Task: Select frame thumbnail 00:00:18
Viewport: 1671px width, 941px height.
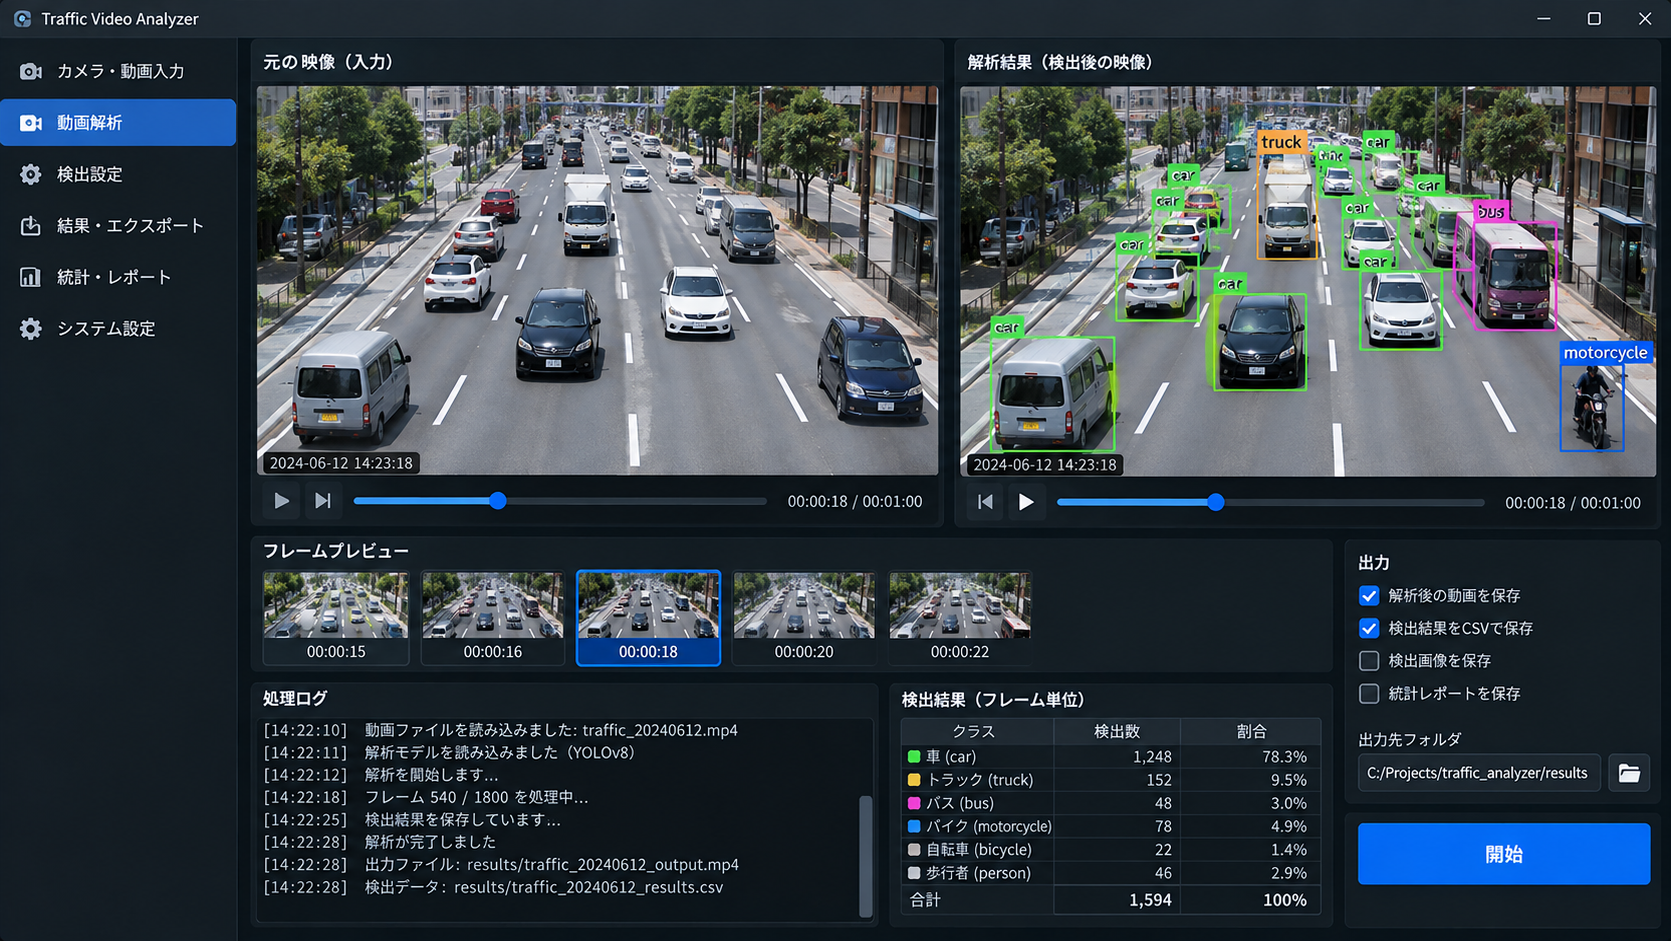Action: coord(648,618)
